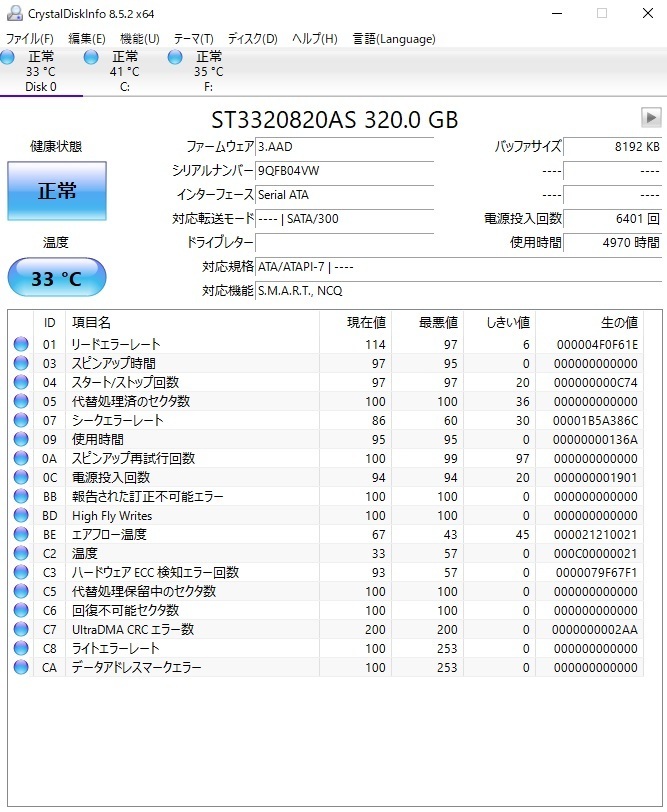Click status icon of ID C2 温度 row

[21, 553]
